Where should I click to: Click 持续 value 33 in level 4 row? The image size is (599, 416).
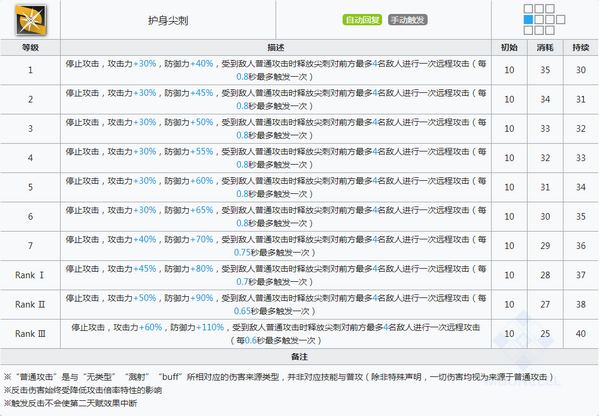tap(581, 158)
